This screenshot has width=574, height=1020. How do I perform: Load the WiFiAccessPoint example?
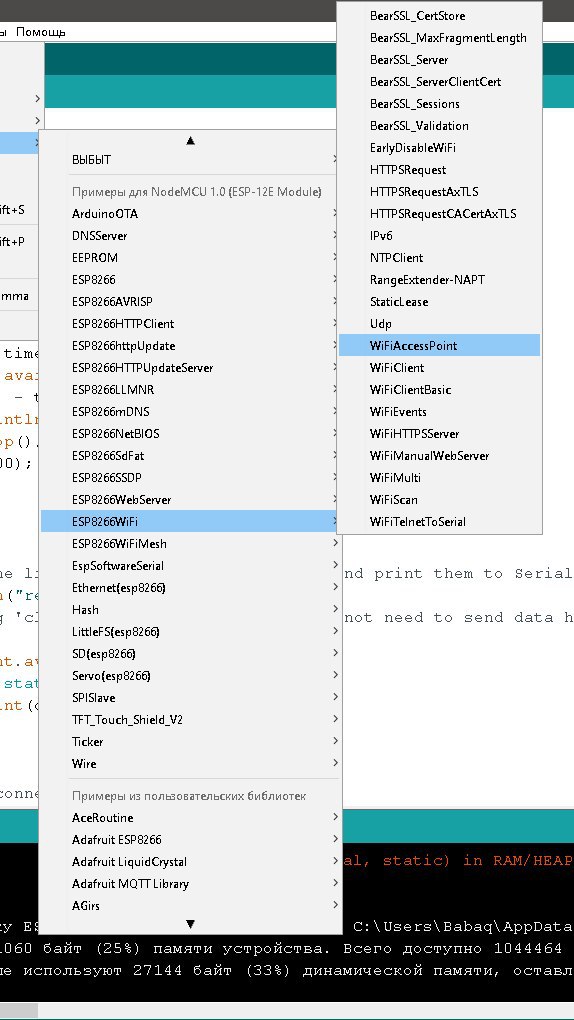click(439, 346)
